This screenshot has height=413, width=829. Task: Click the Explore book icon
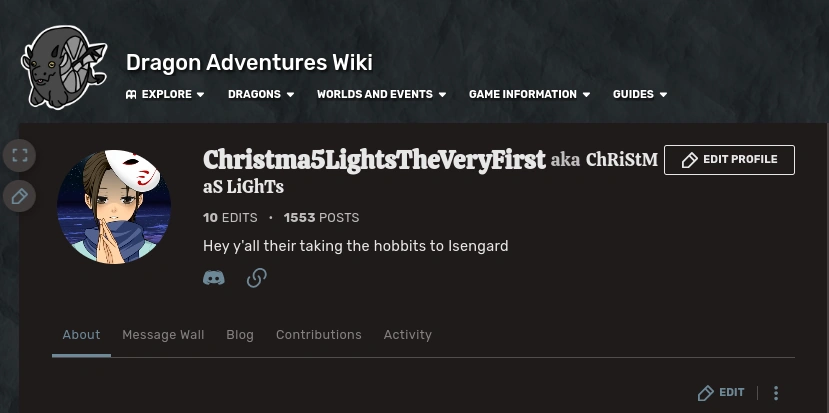coord(131,95)
